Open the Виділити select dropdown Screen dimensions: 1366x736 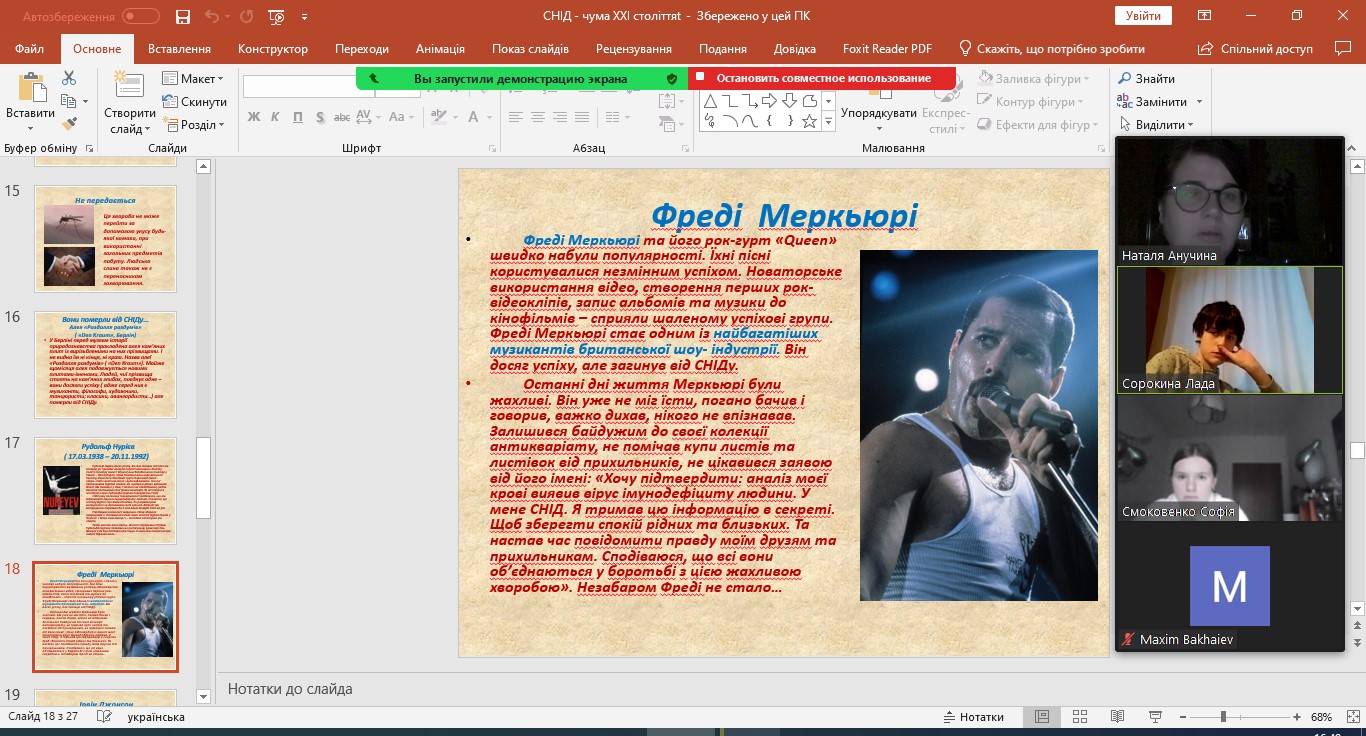(1156, 125)
